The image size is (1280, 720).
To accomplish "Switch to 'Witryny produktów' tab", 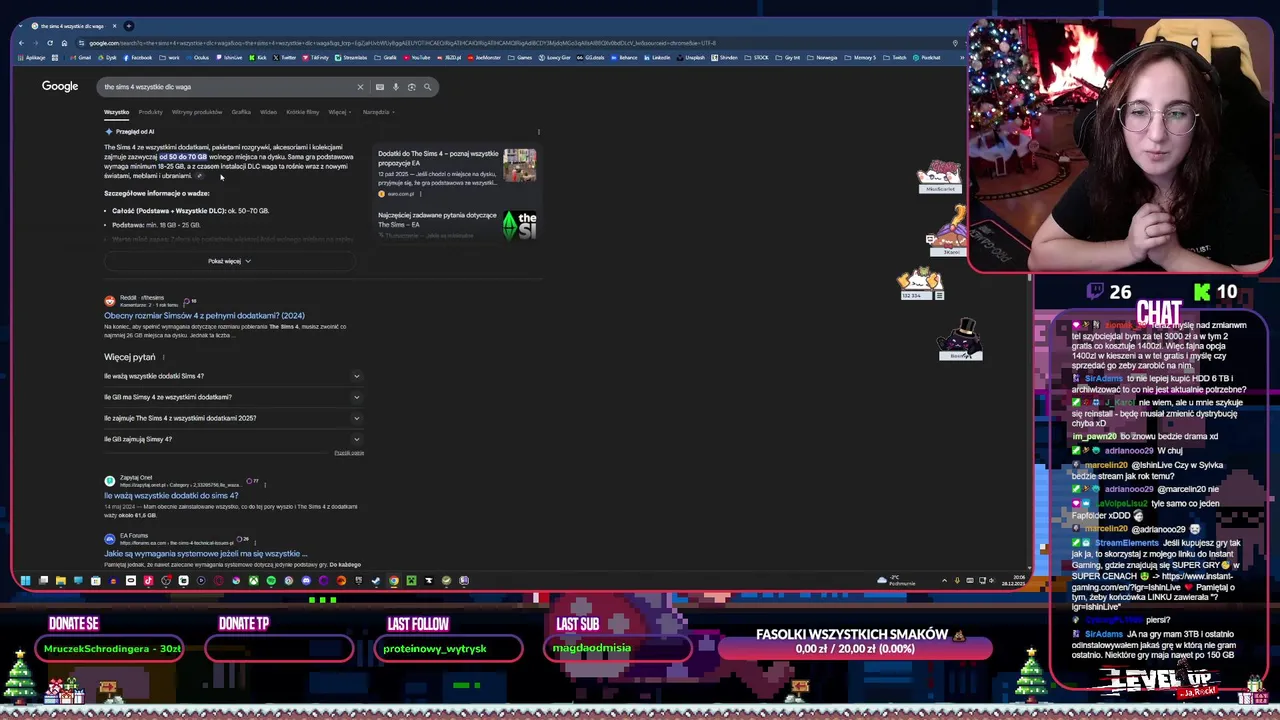I will [x=197, y=112].
